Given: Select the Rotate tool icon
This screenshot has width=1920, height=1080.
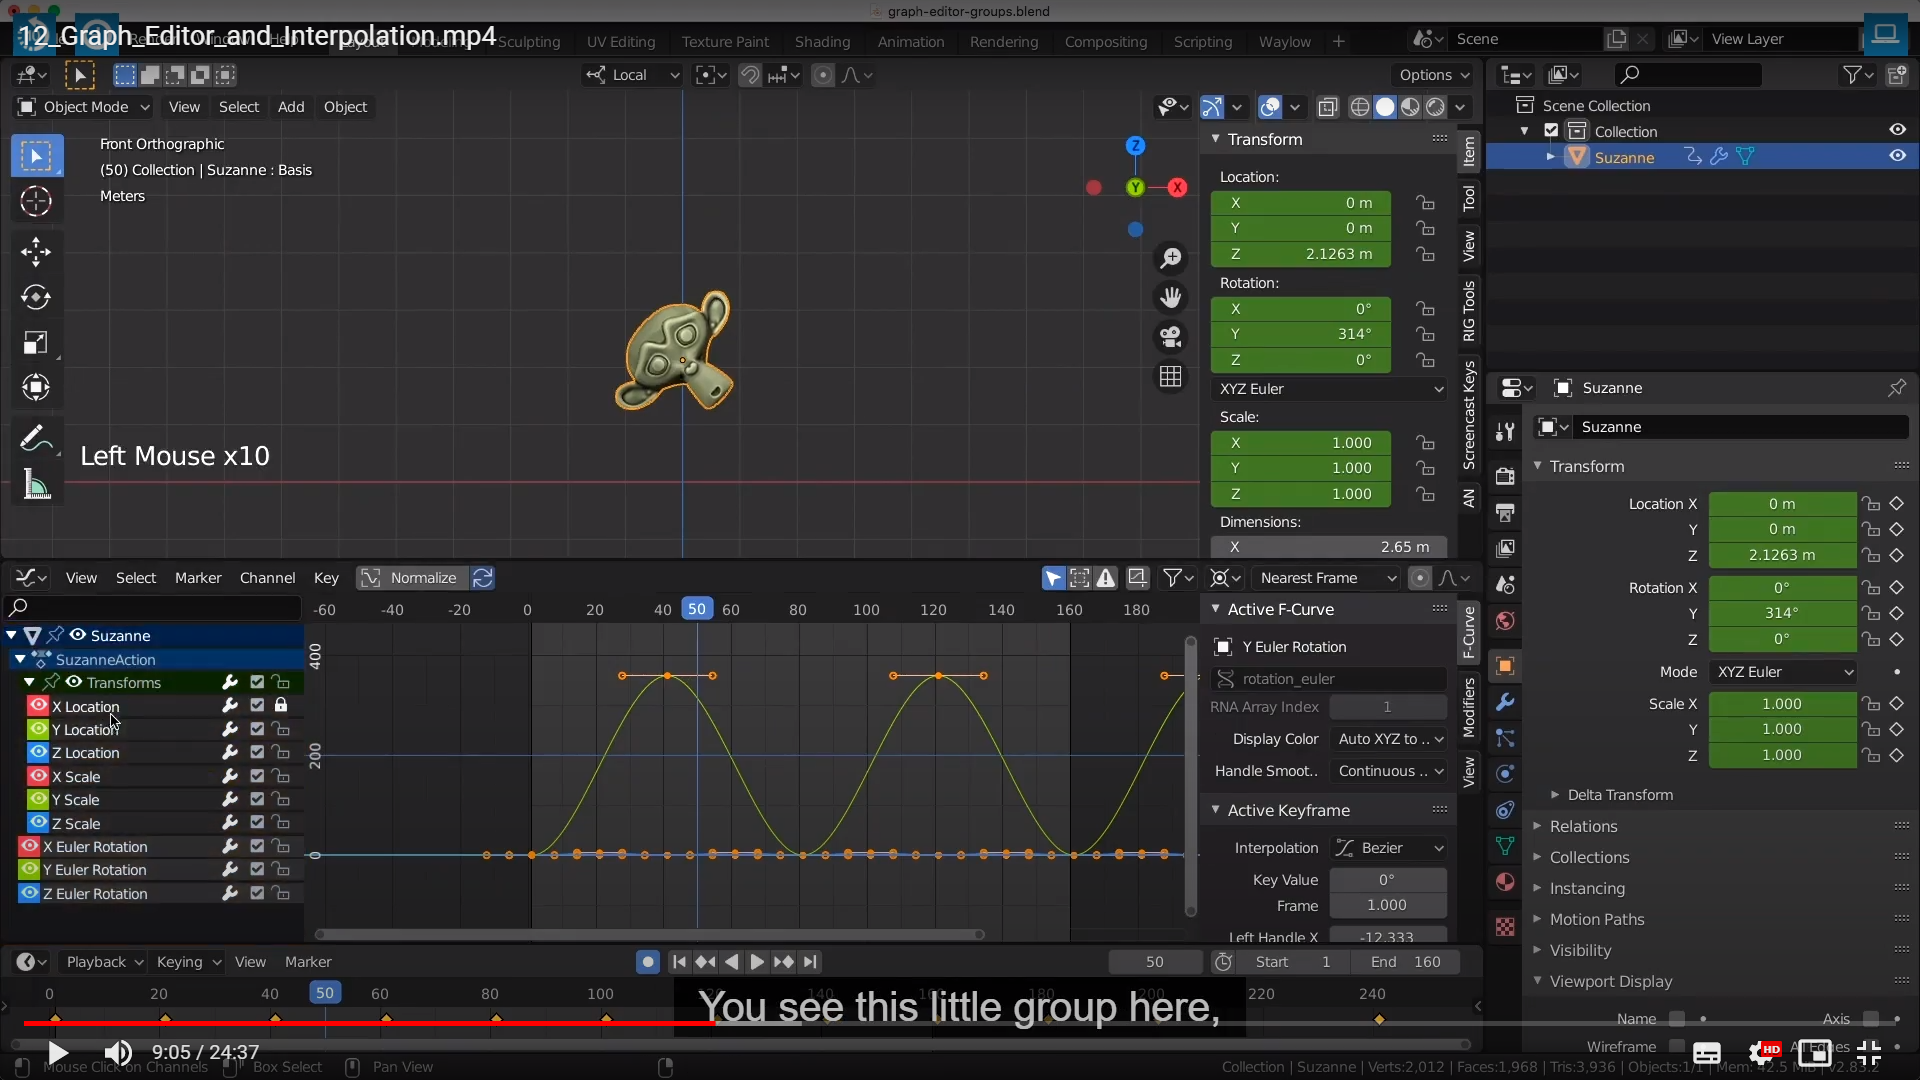Looking at the screenshot, I should tap(36, 297).
